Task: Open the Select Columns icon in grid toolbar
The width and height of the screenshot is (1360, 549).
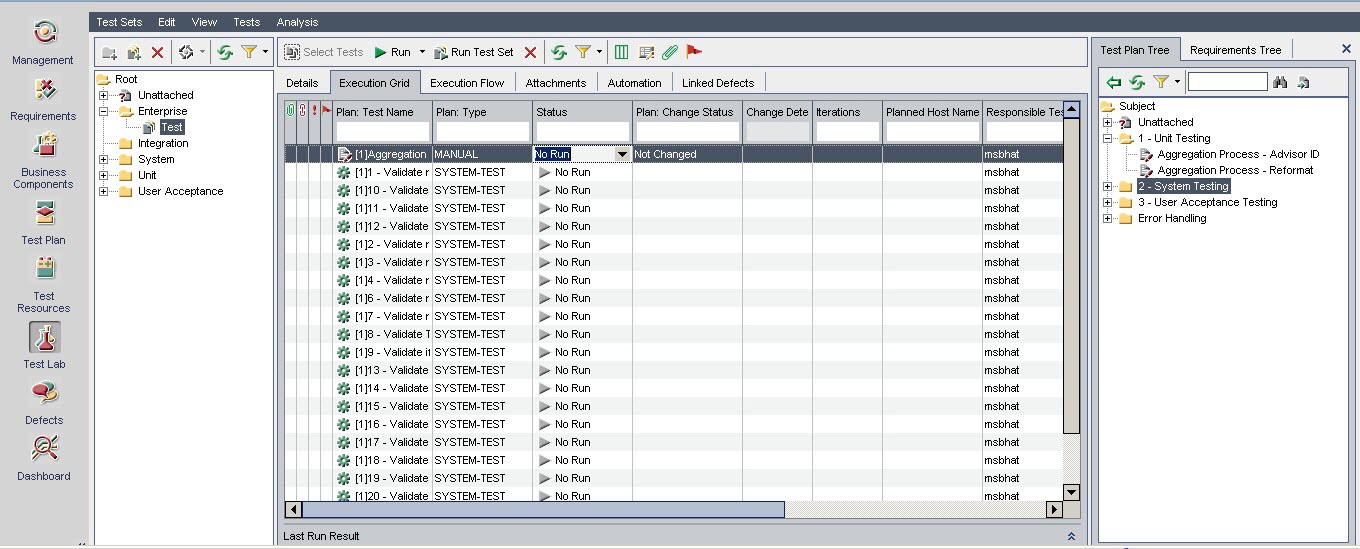Action: pyautogui.click(x=621, y=52)
